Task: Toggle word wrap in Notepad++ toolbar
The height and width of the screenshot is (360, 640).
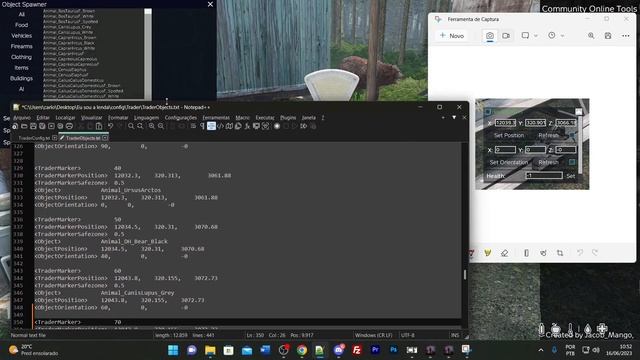Action: [193, 126]
